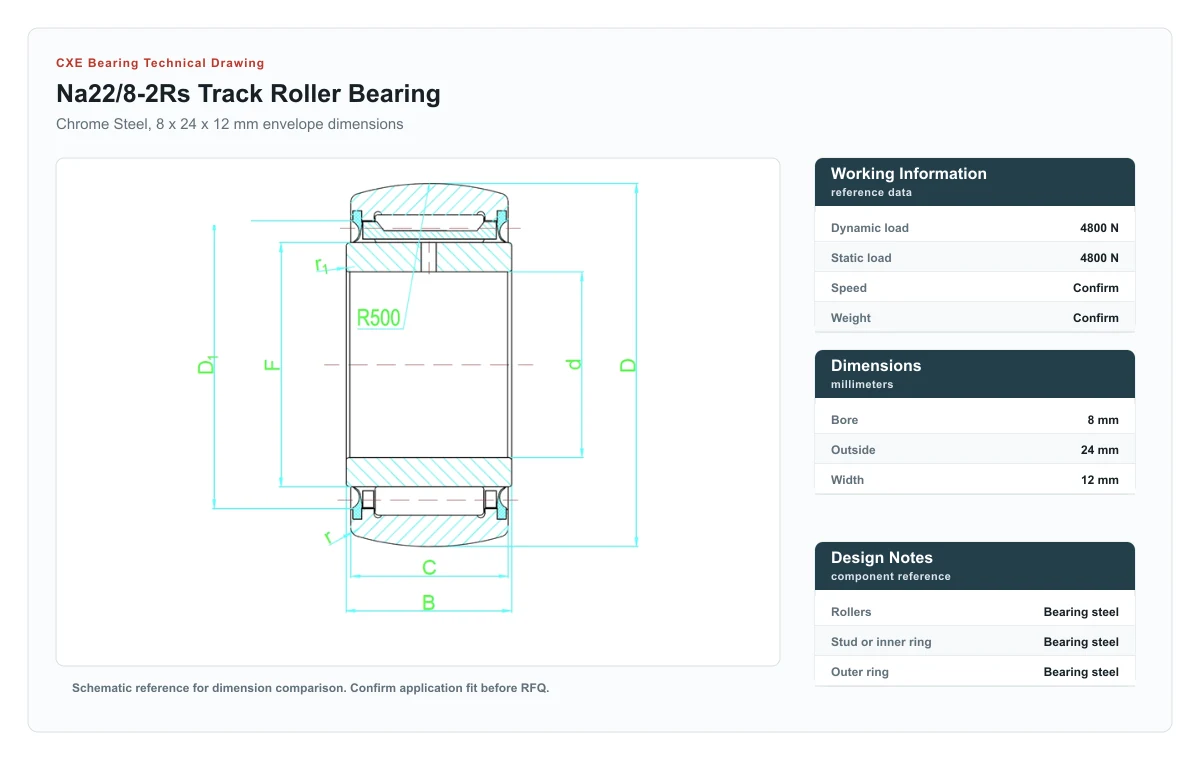
Task: Click the 8 mm Bore value
Action: tap(1102, 420)
